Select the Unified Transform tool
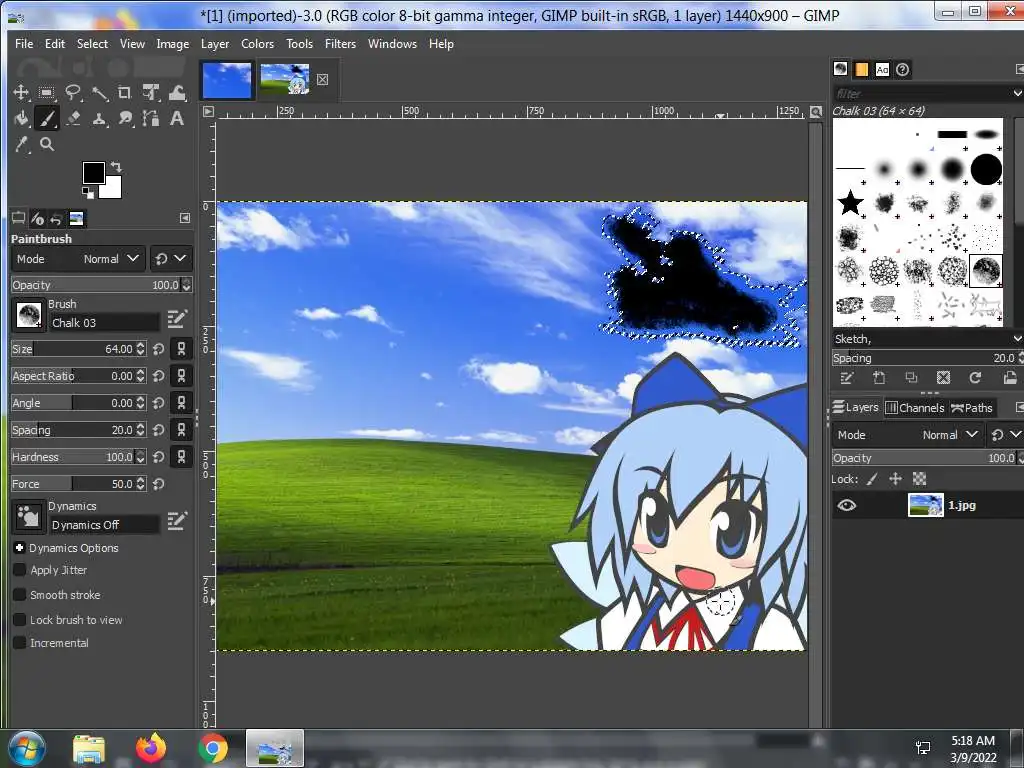The height and width of the screenshot is (768, 1024). tap(152, 92)
